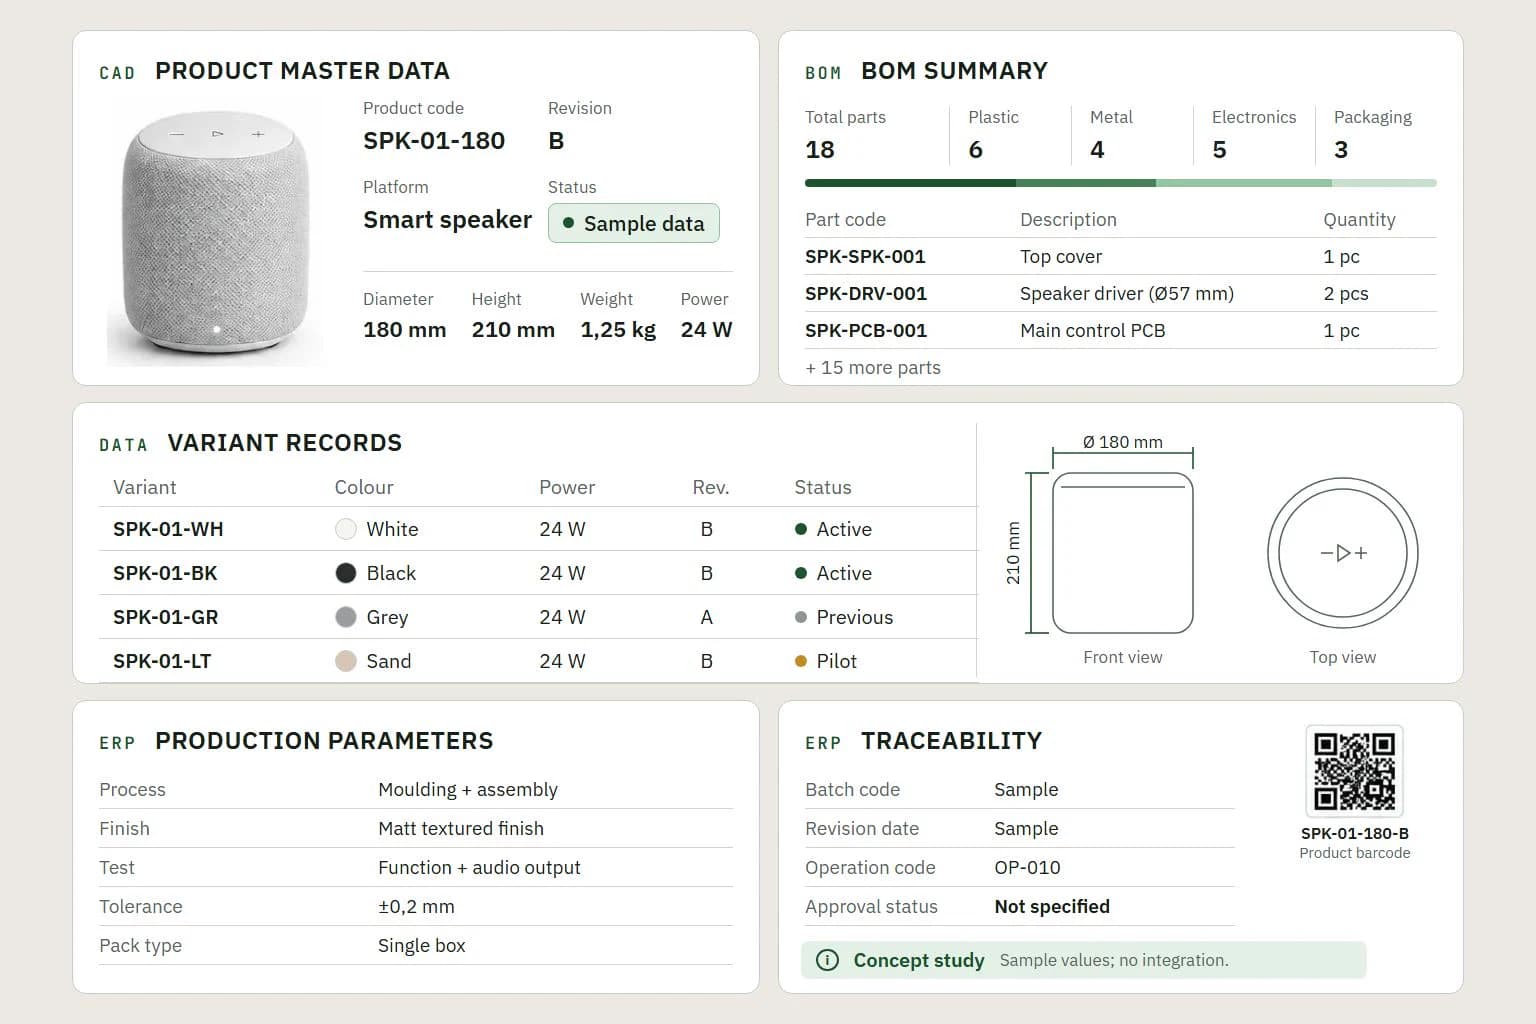Select part code SPK-PCB-001

tap(866, 330)
